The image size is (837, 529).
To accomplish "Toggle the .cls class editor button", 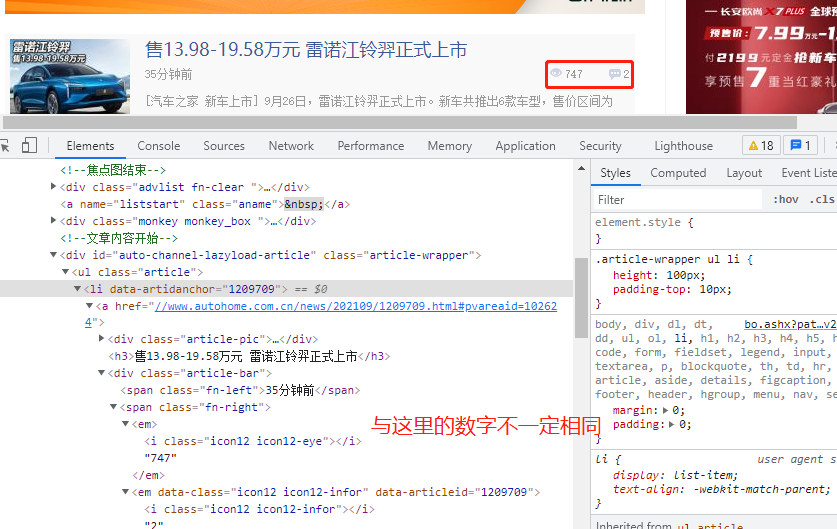I will (x=821, y=200).
